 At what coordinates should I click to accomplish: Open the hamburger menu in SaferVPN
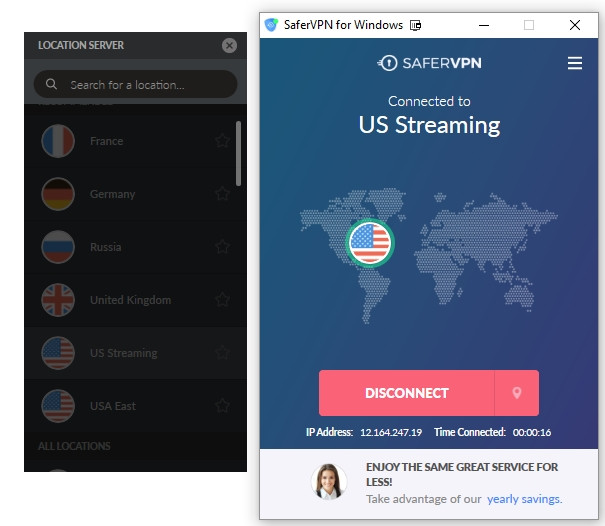click(x=574, y=63)
